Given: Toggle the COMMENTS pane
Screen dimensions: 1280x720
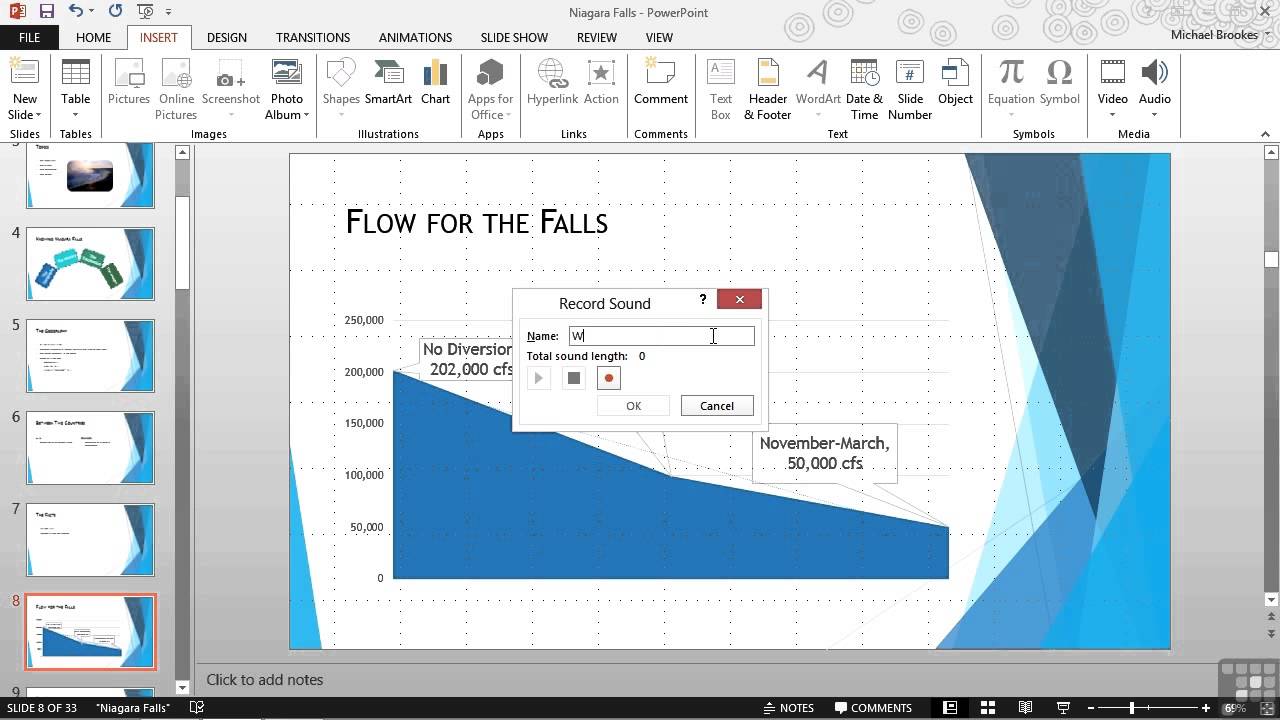Looking at the screenshot, I should pyautogui.click(x=873, y=707).
